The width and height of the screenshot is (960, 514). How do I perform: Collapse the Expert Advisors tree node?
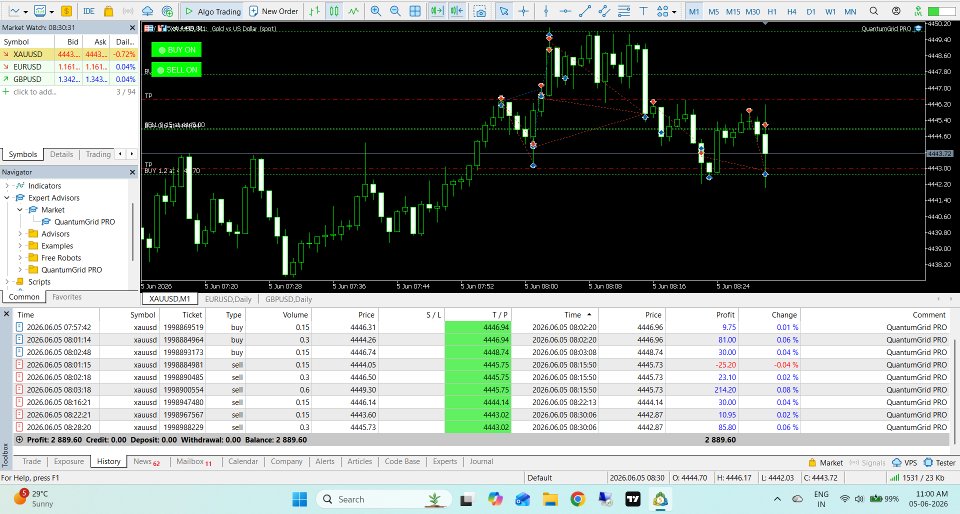click(x=7, y=198)
